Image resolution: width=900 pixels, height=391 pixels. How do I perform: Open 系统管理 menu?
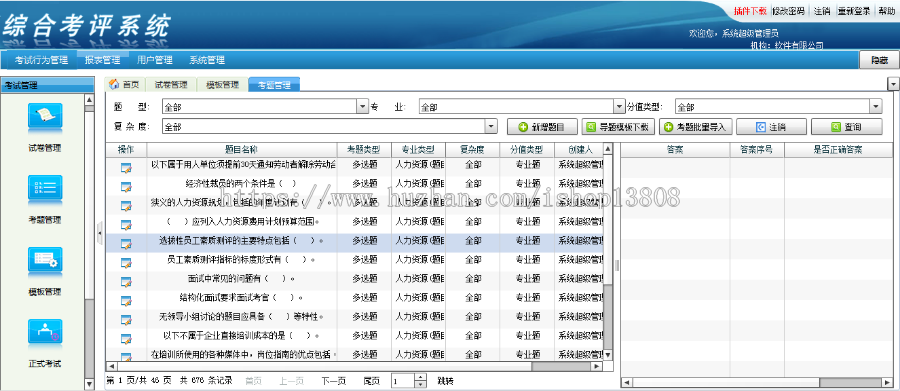click(x=207, y=60)
